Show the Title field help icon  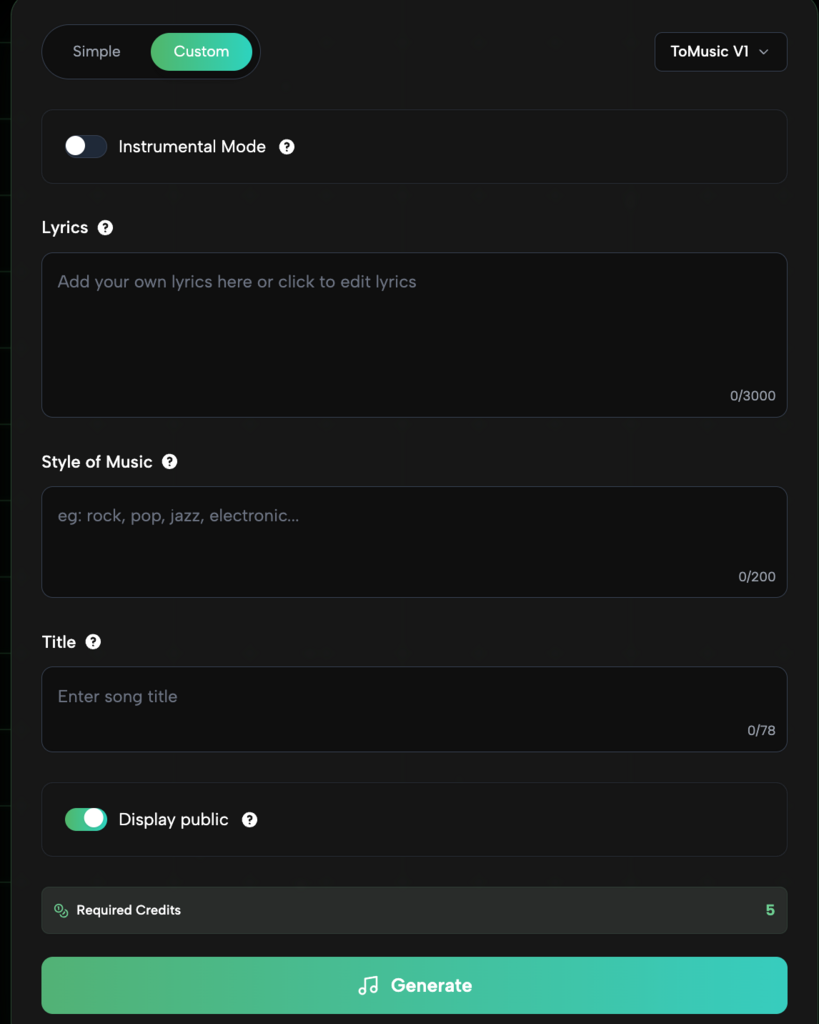pyautogui.click(x=93, y=642)
